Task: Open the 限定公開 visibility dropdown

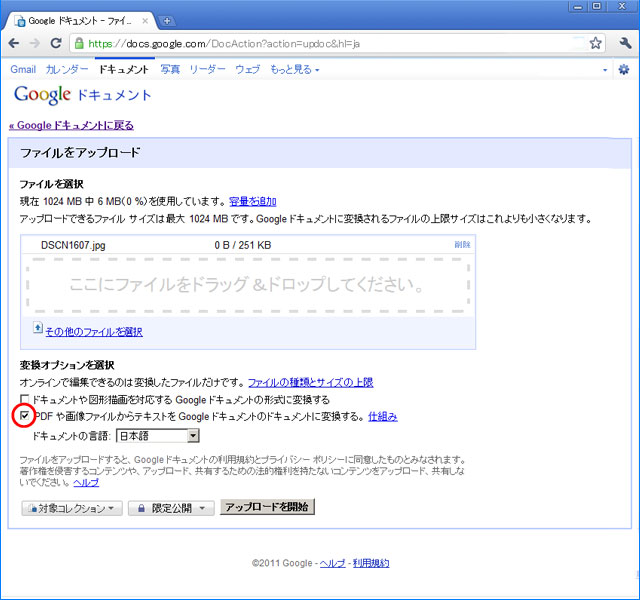Action: point(171,508)
